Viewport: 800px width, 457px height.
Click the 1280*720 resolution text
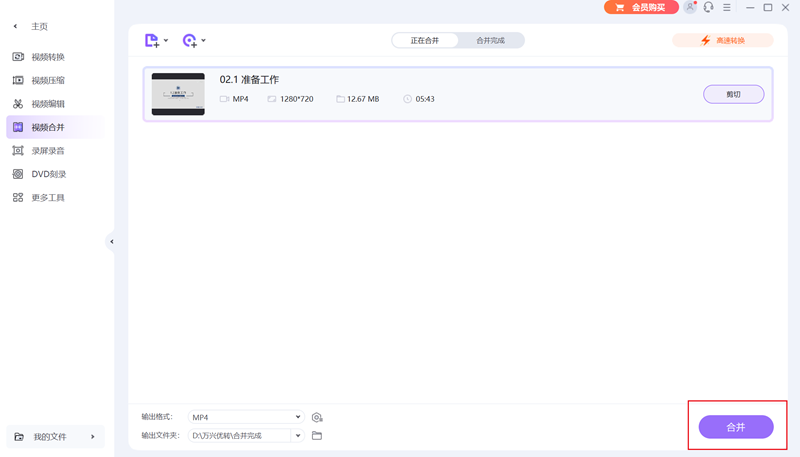click(296, 99)
